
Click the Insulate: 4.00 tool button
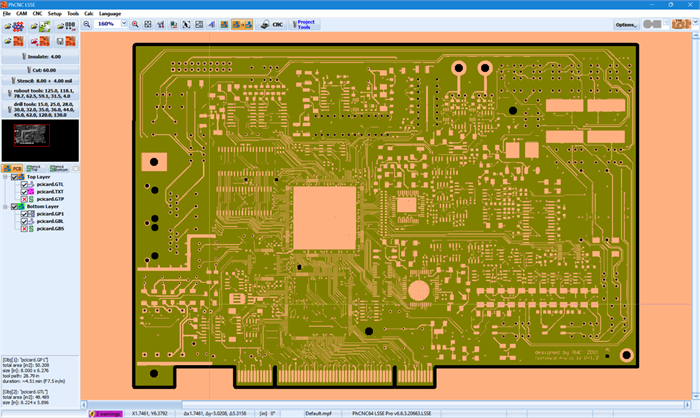pos(40,57)
